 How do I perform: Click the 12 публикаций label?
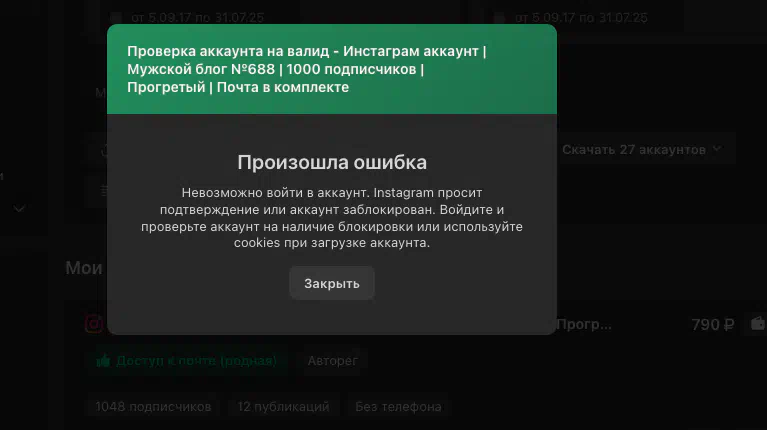[x=283, y=407]
